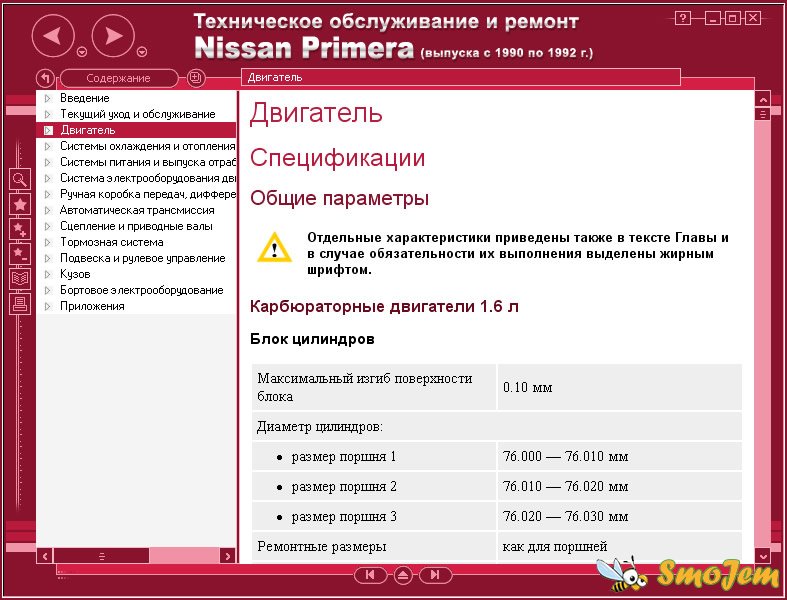Open the Введение chapter
Screen dimensions: 787x600
(x=85, y=98)
